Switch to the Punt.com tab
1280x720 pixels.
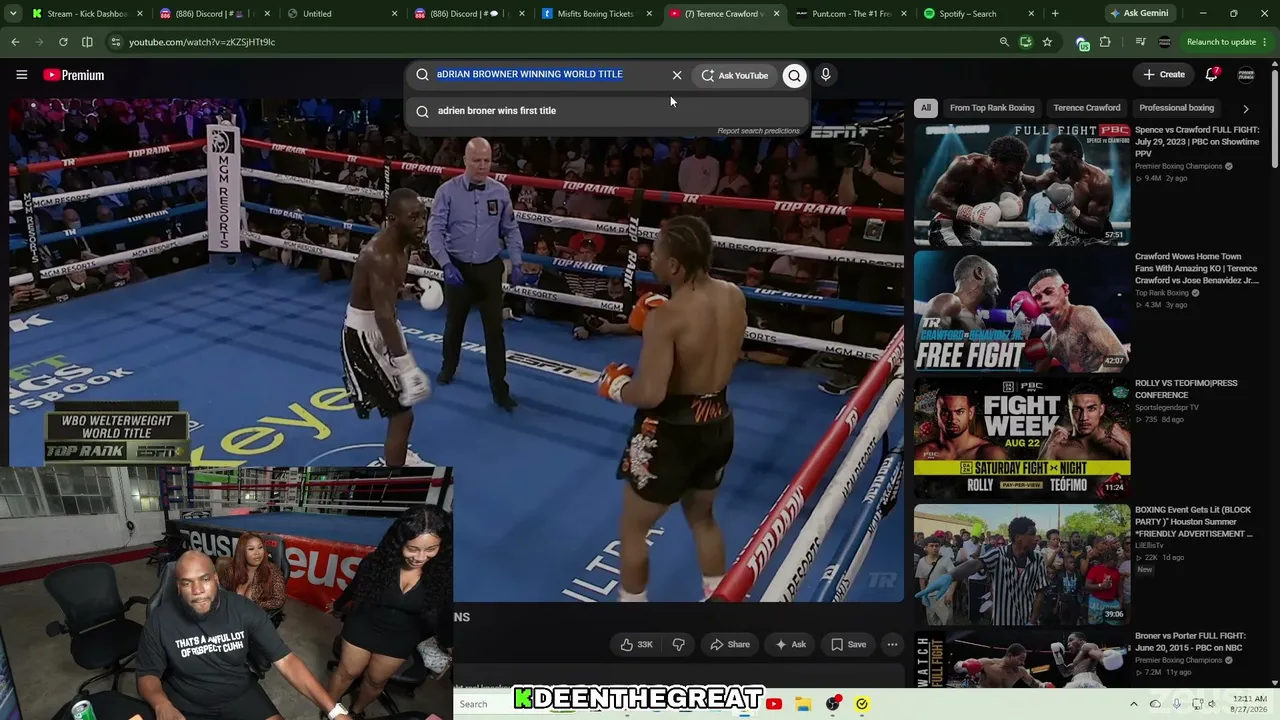click(851, 14)
